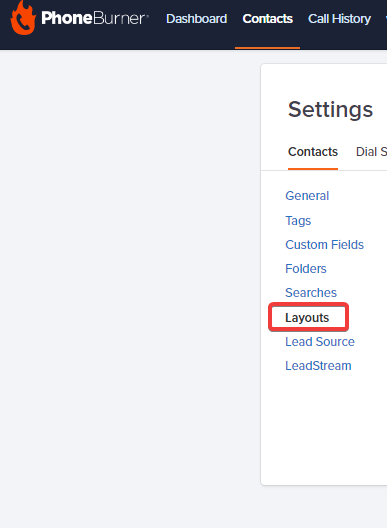The width and height of the screenshot is (387, 528).
Task: Open General contact settings
Action: point(307,196)
